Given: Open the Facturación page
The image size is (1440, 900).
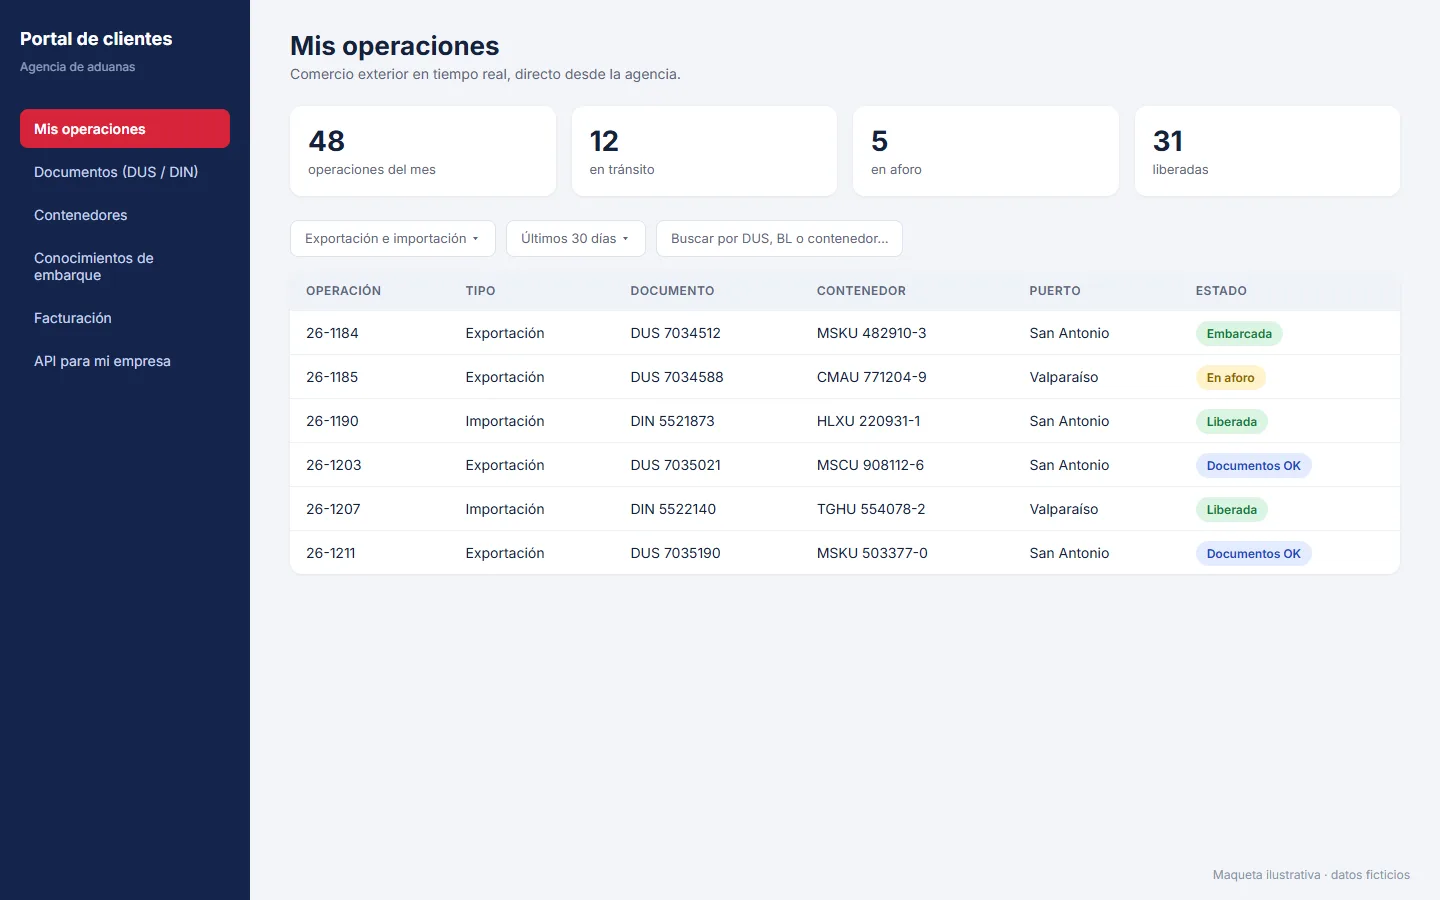Looking at the screenshot, I should click(x=125, y=318).
